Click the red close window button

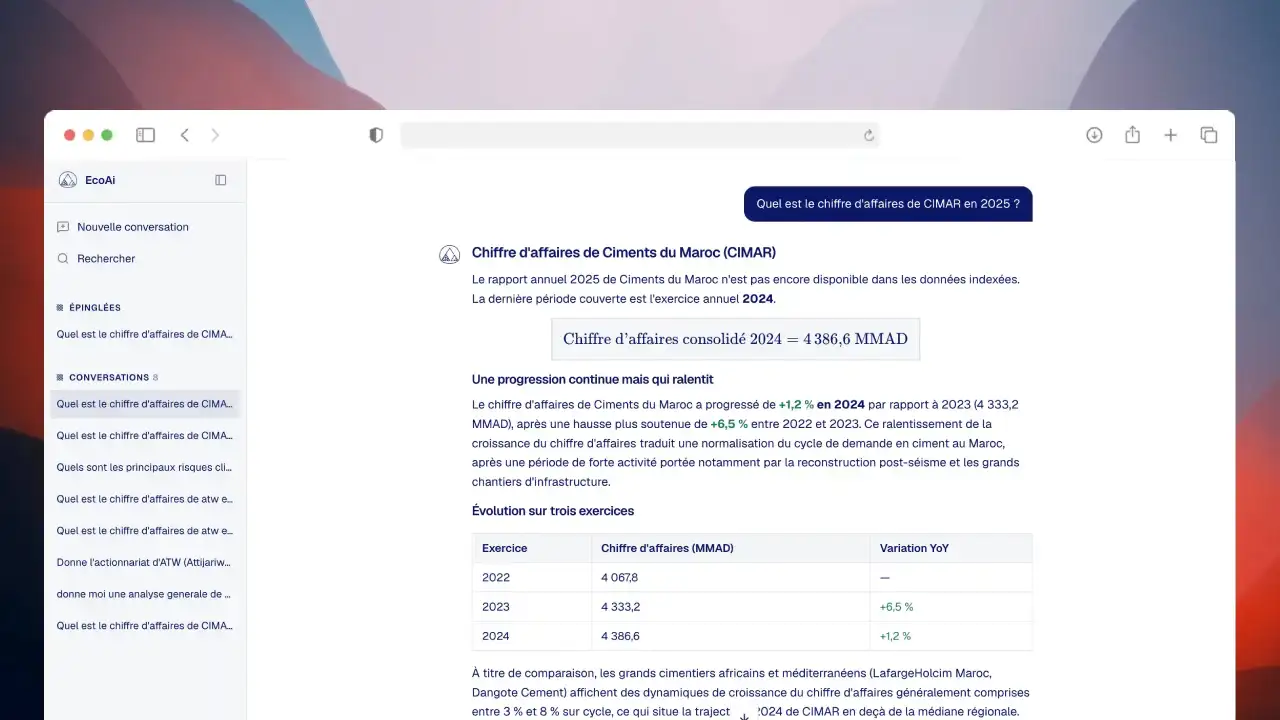click(70, 135)
